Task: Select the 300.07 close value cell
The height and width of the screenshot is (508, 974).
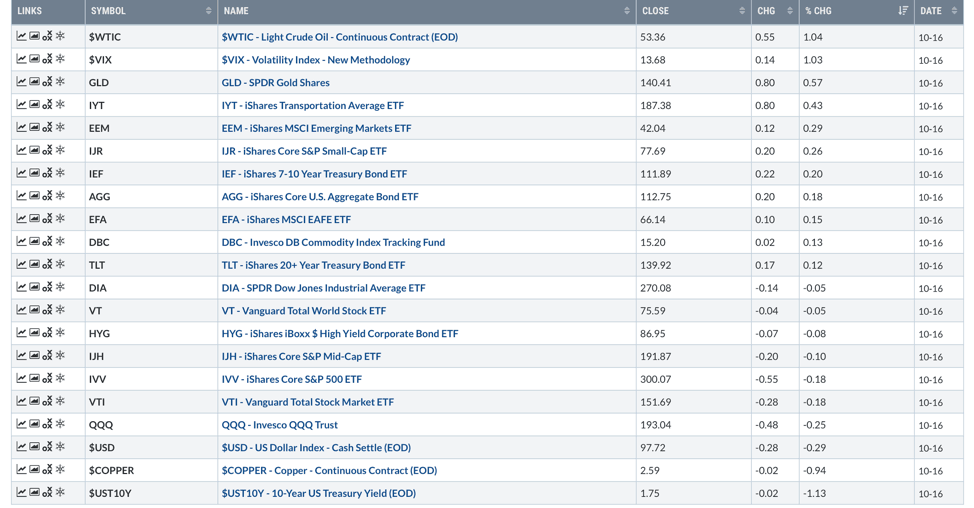Action: pyautogui.click(x=694, y=379)
